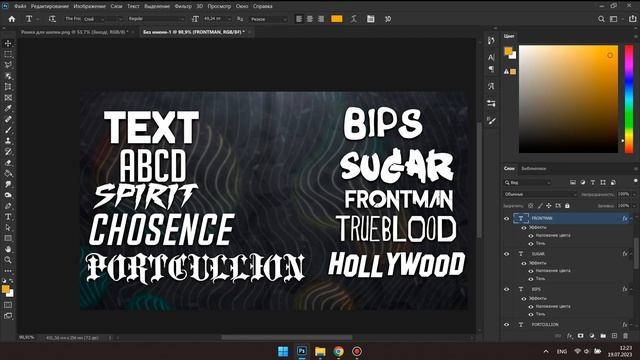Toggle FRONTMAN layer effects visibility

click(524, 228)
